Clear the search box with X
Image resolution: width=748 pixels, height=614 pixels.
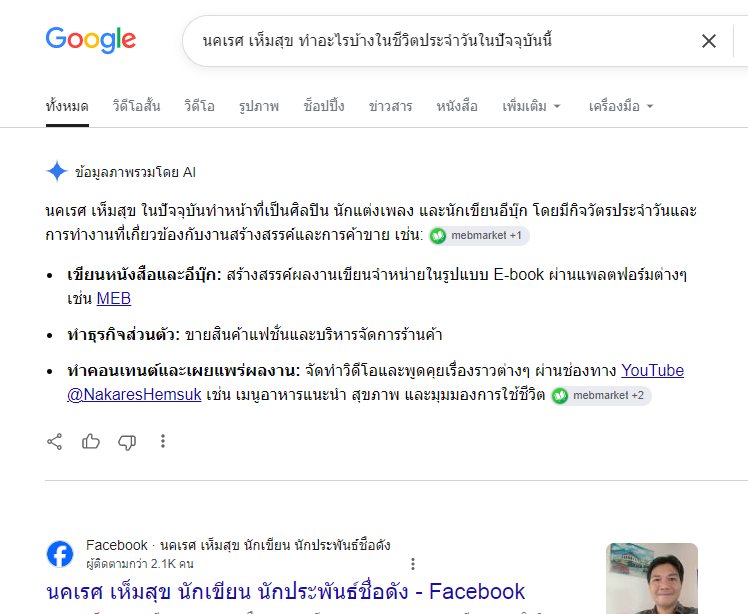click(x=709, y=41)
